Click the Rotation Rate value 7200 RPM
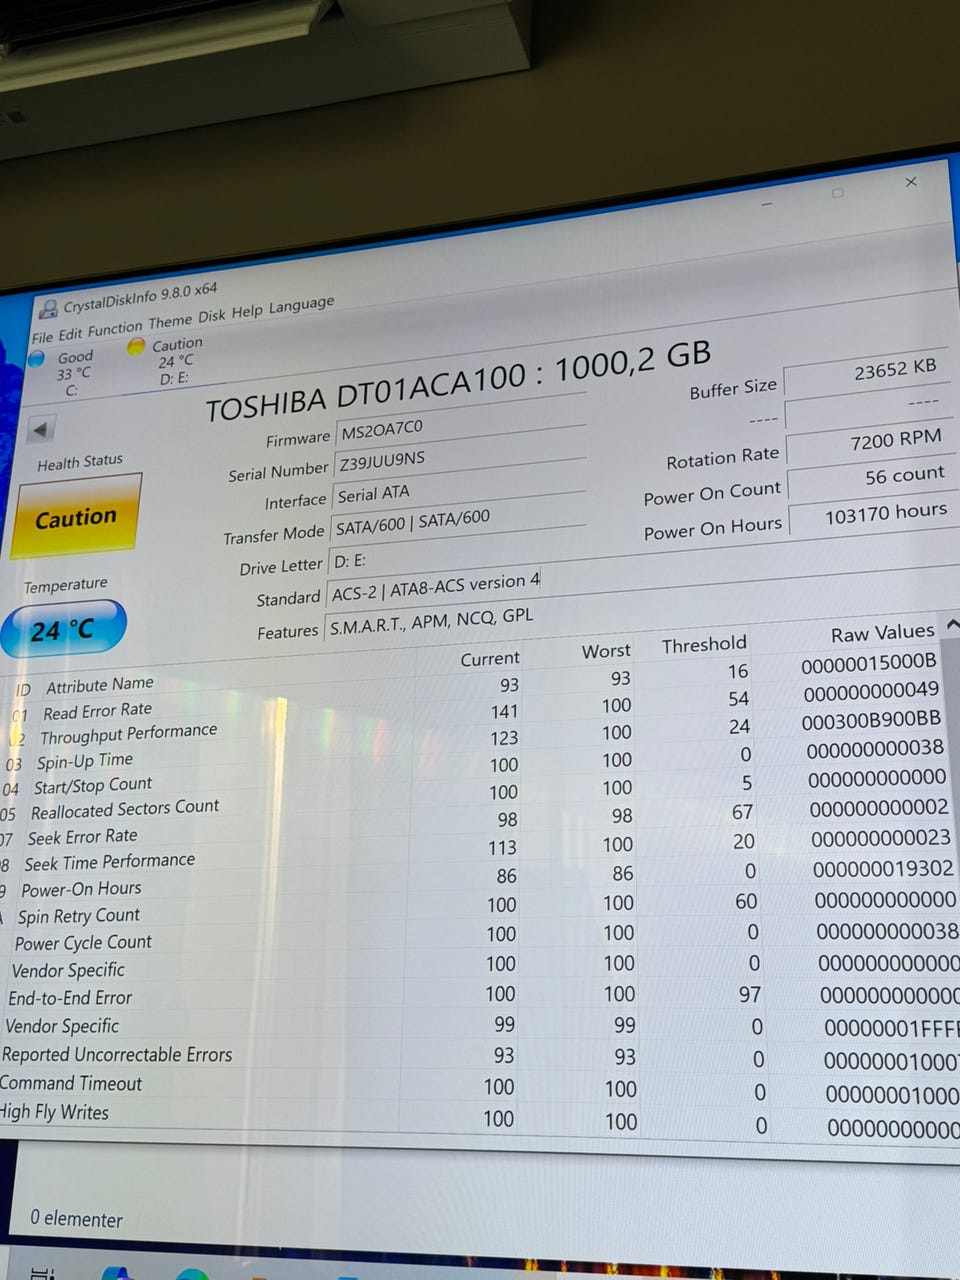960x1280 pixels. point(871,440)
